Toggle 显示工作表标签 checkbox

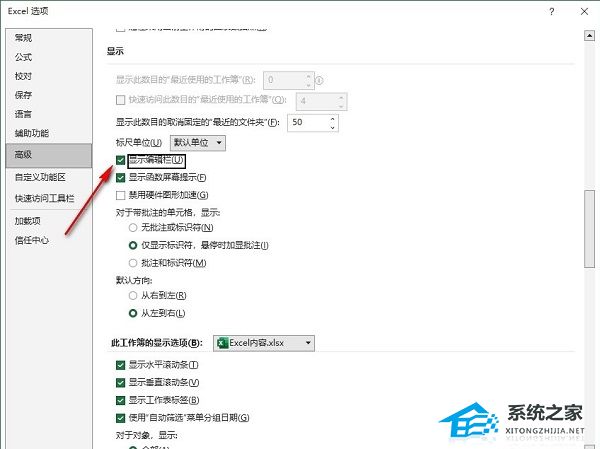[x=121, y=400]
